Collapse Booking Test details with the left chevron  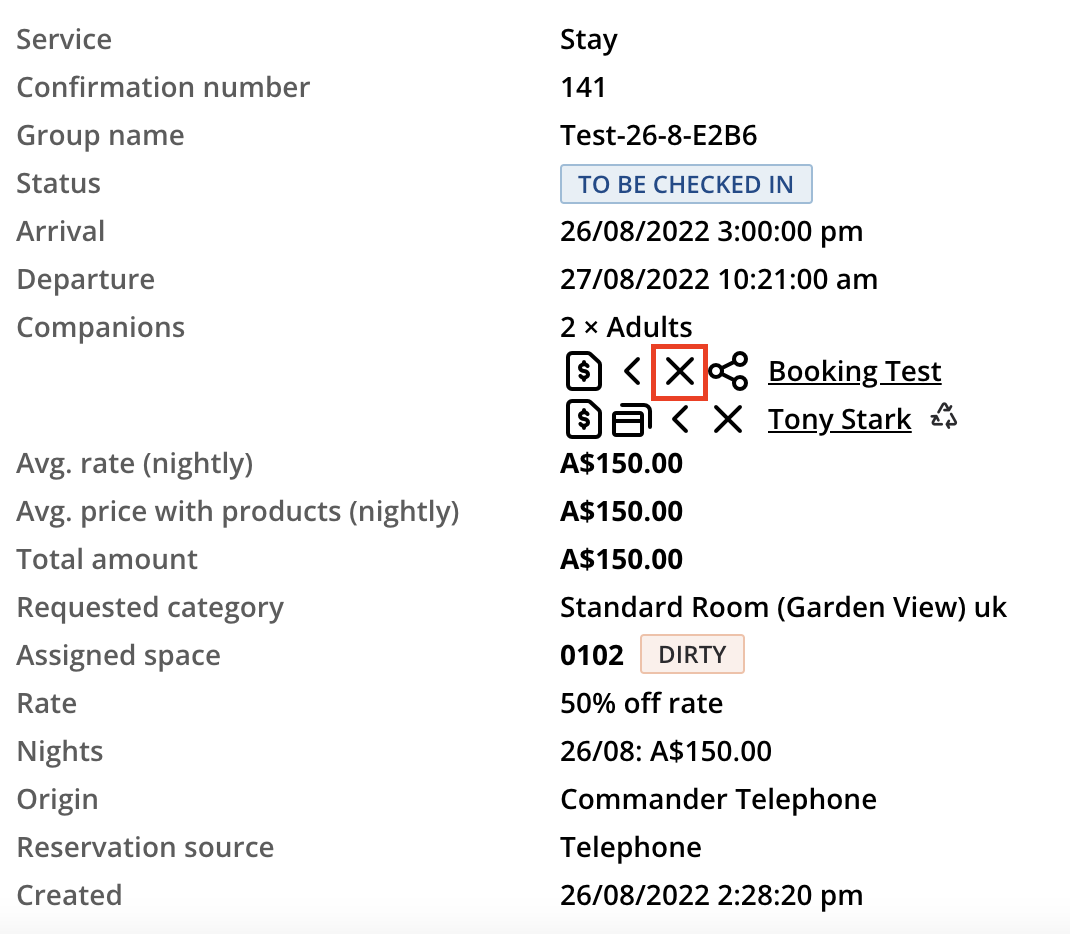[x=631, y=371]
